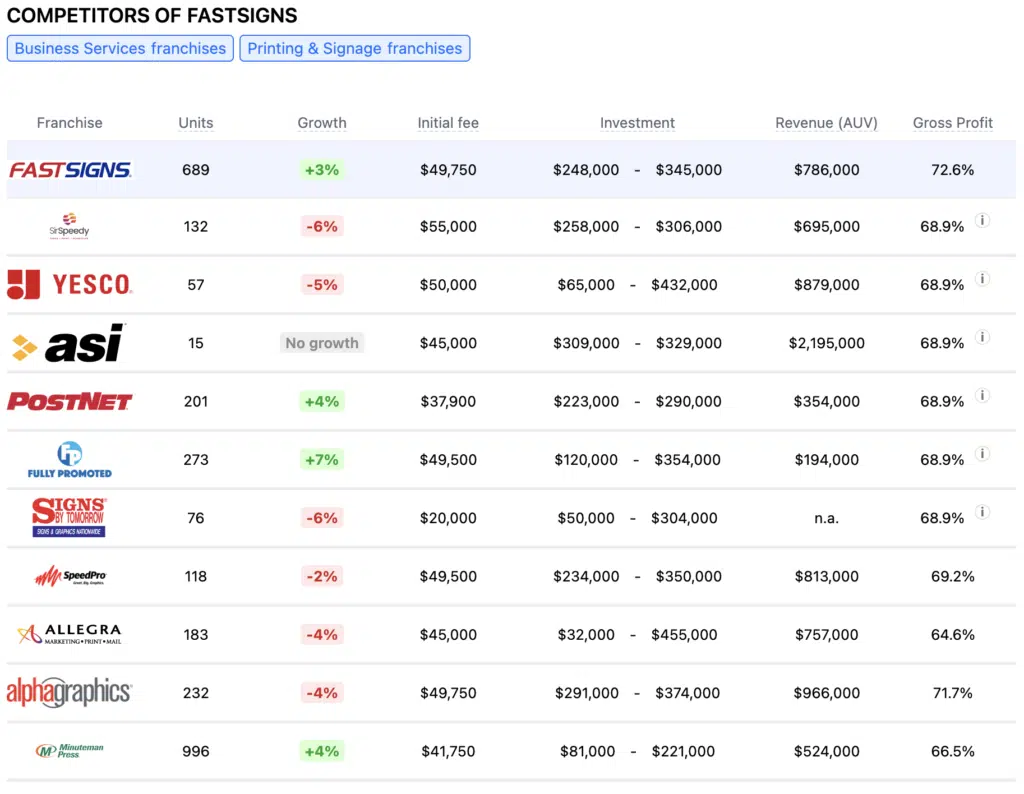Screen dimensions: 1024x794
Task: Sort by Units column header
Action: [x=196, y=123]
